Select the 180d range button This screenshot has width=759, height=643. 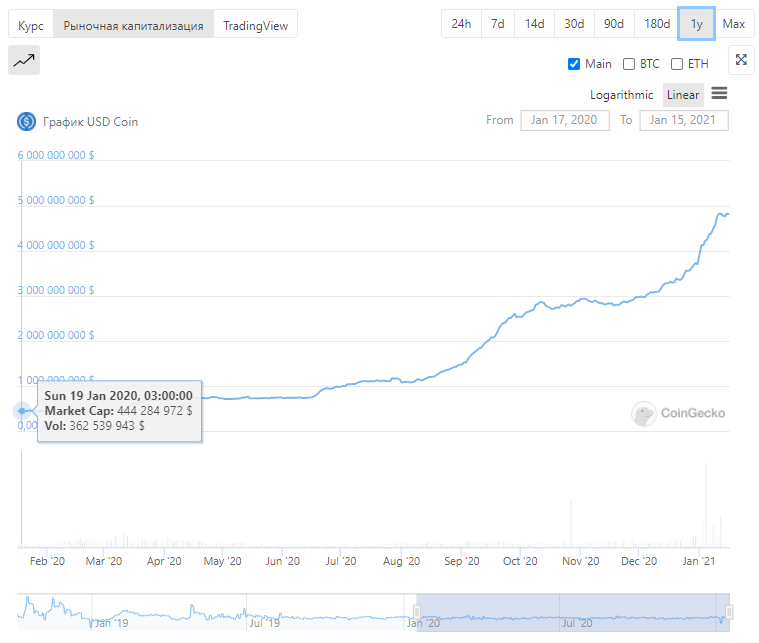[x=657, y=24]
